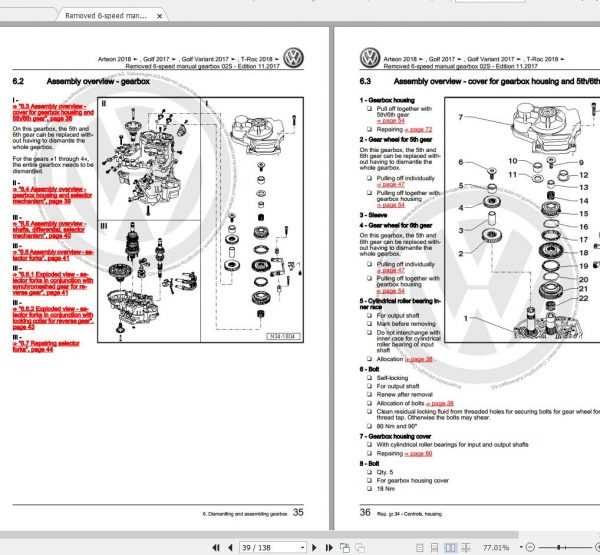
Task: Follow 'page 72' link next to Repairing
Action: point(418,129)
